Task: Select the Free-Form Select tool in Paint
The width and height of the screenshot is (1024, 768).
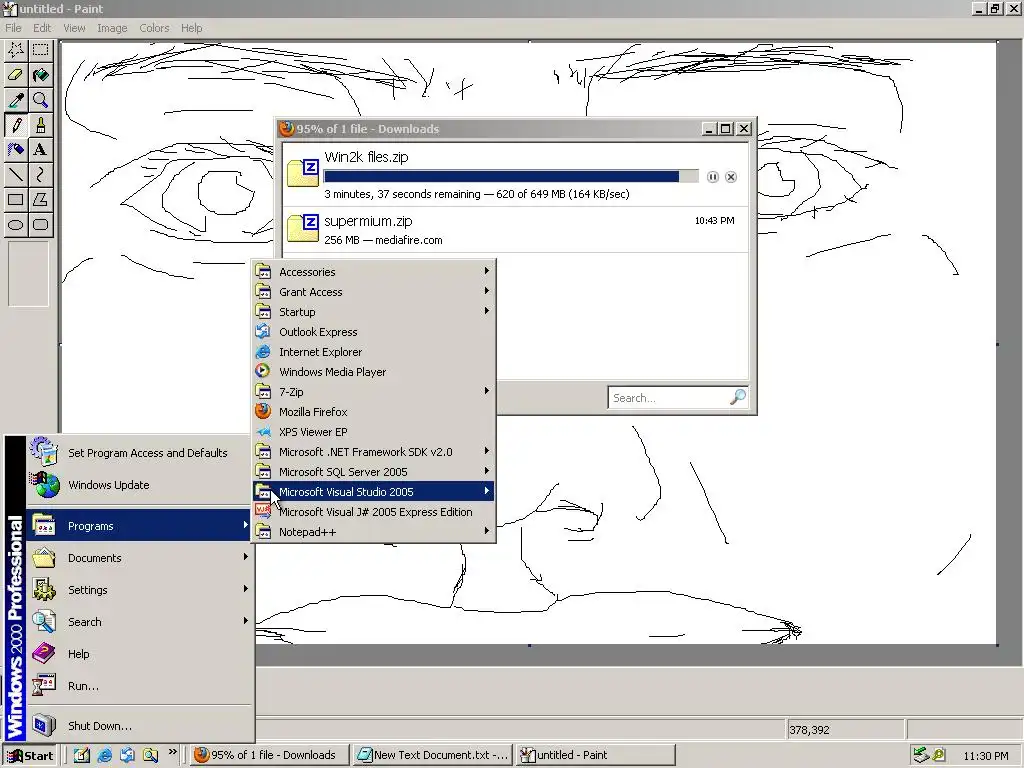Action: coord(16,50)
